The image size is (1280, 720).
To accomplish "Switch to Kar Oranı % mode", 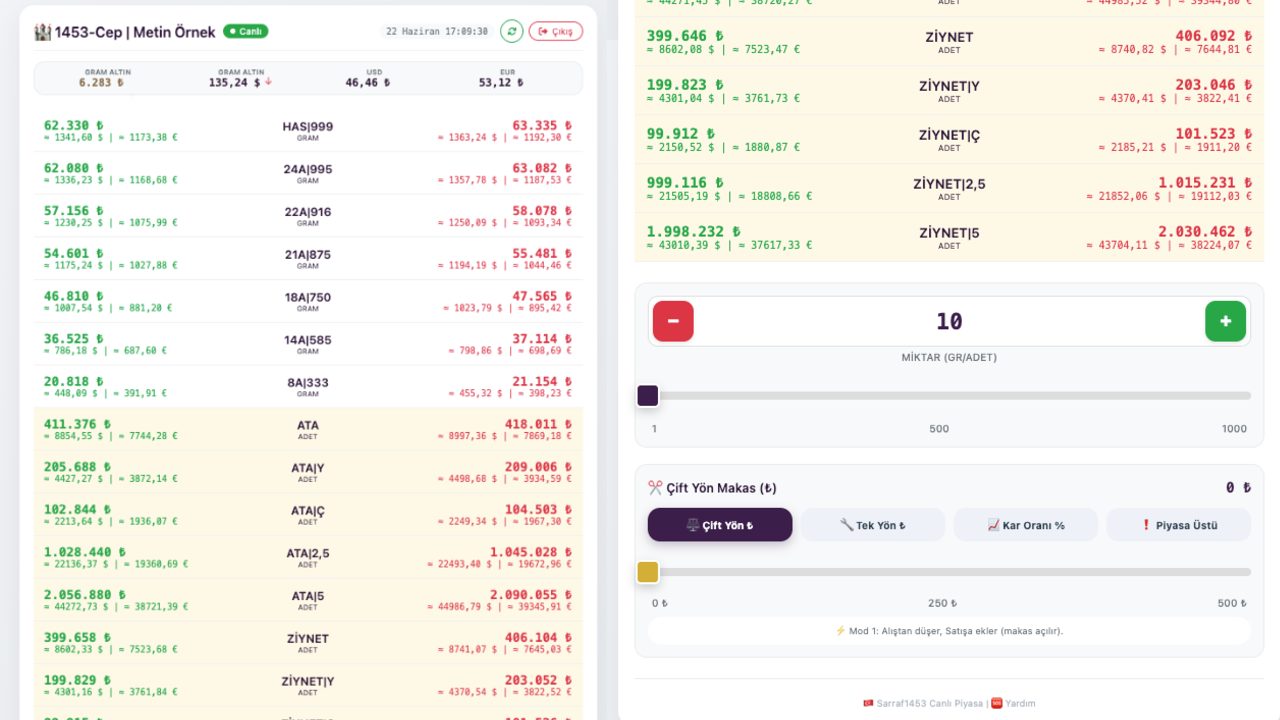I will click(1025, 525).
